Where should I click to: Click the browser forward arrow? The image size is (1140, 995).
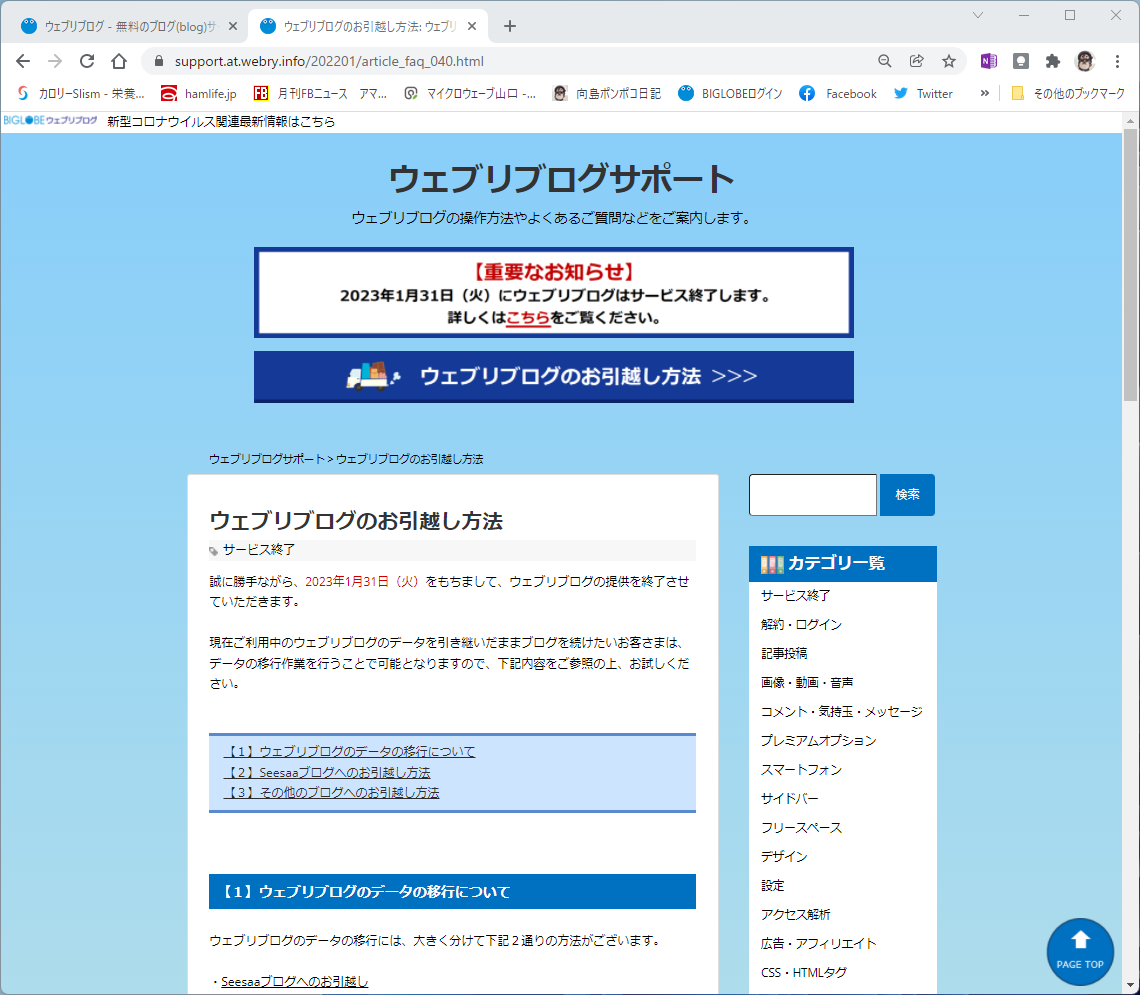point(55,61)
